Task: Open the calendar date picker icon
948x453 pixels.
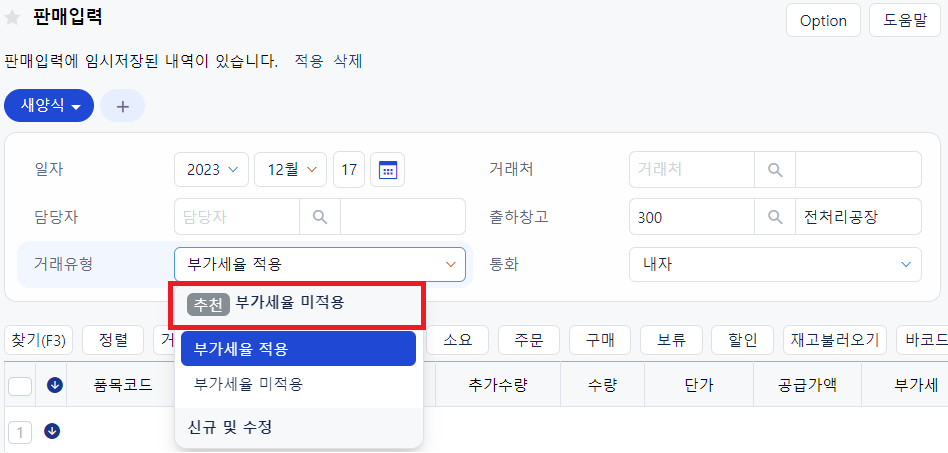Action: coord(388,169)
